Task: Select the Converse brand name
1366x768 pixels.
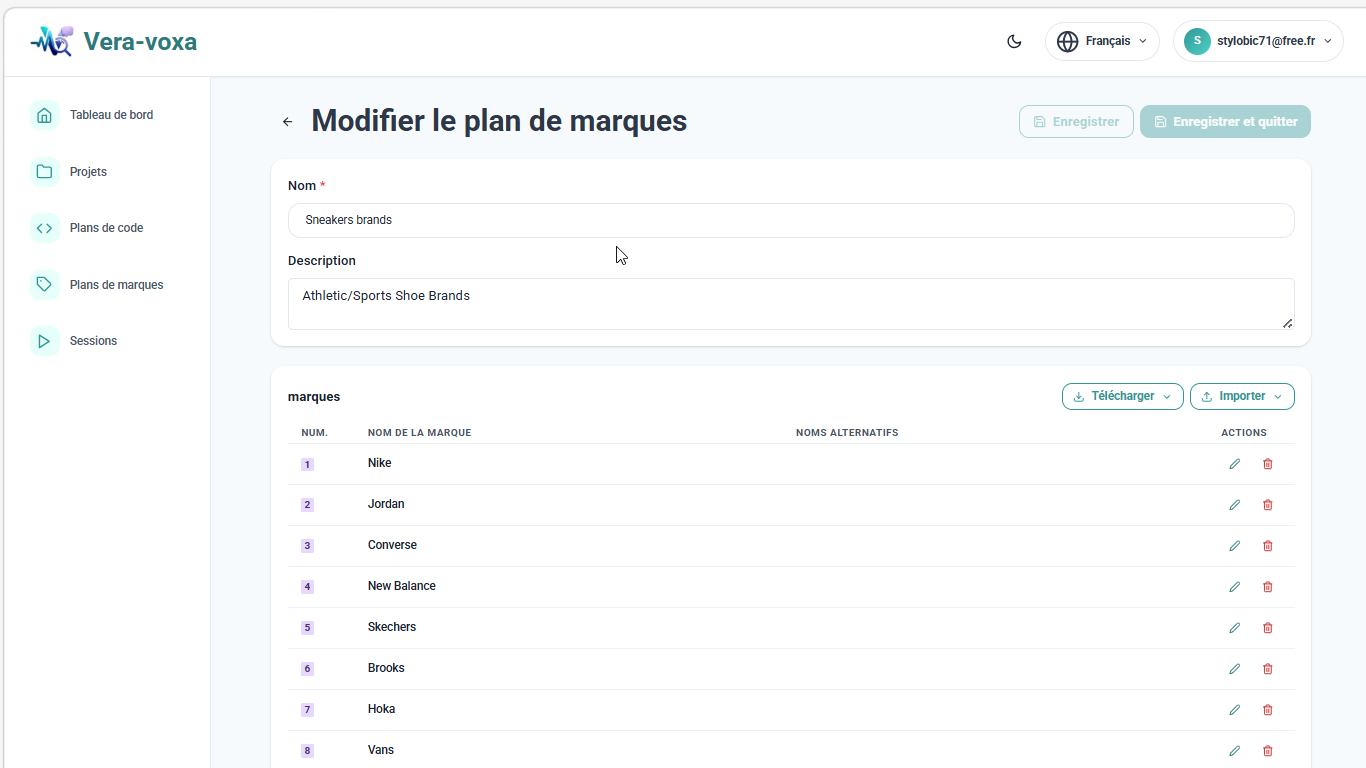Action: point(392,545)
